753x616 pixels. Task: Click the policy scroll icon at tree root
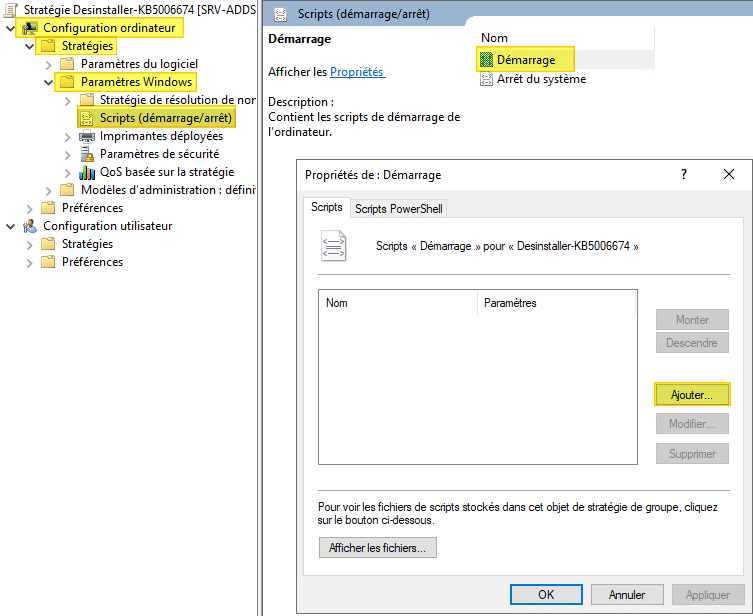click(x=11, y=10)
